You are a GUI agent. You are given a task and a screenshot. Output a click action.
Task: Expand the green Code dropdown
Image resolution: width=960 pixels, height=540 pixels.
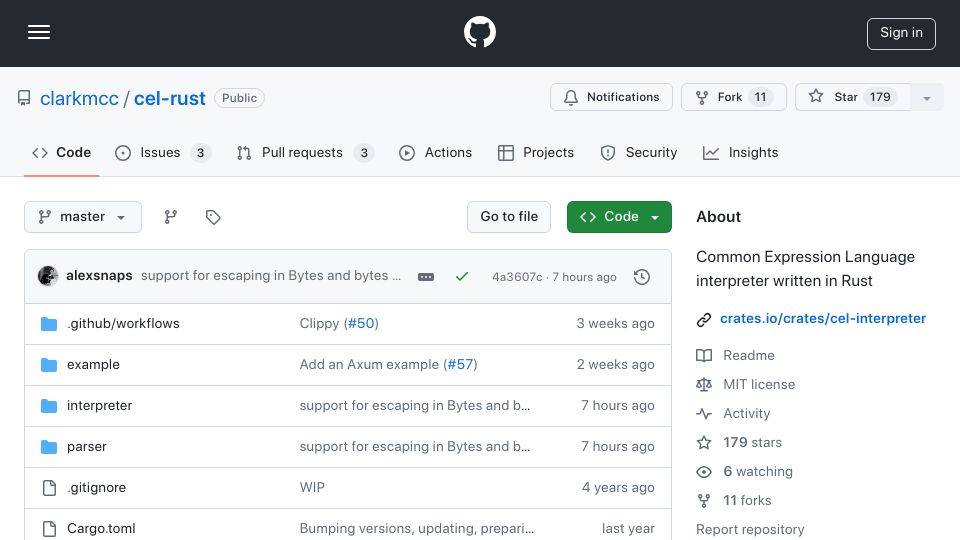[619, 217]
